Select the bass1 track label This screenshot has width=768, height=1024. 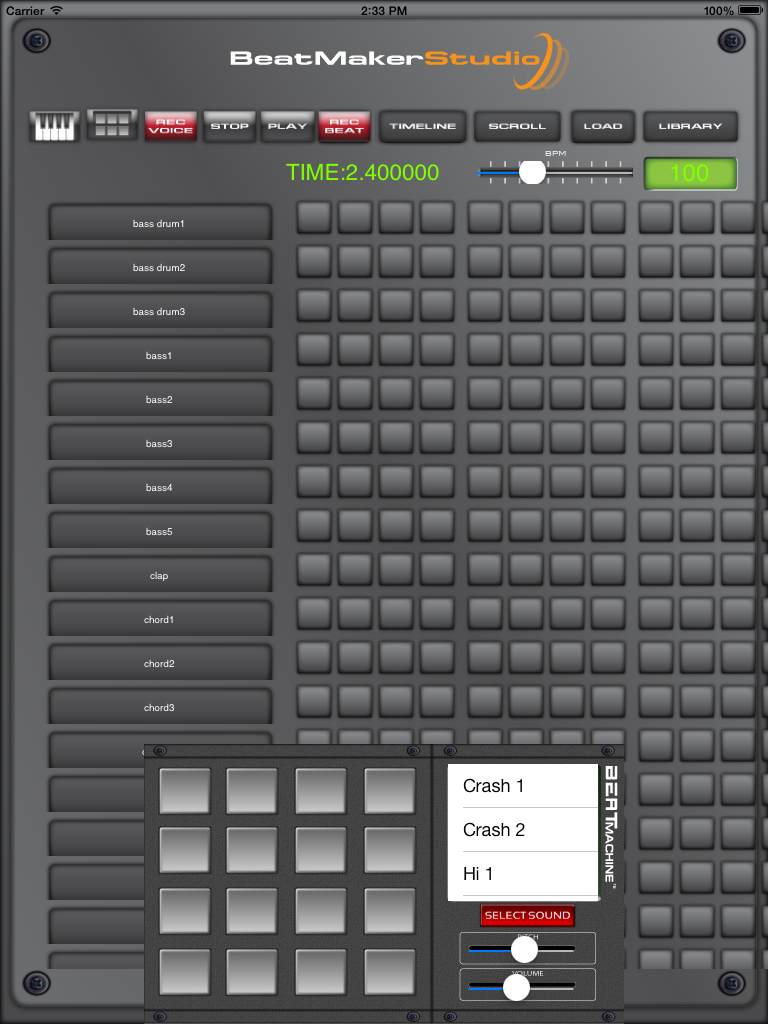click(159, 355)
